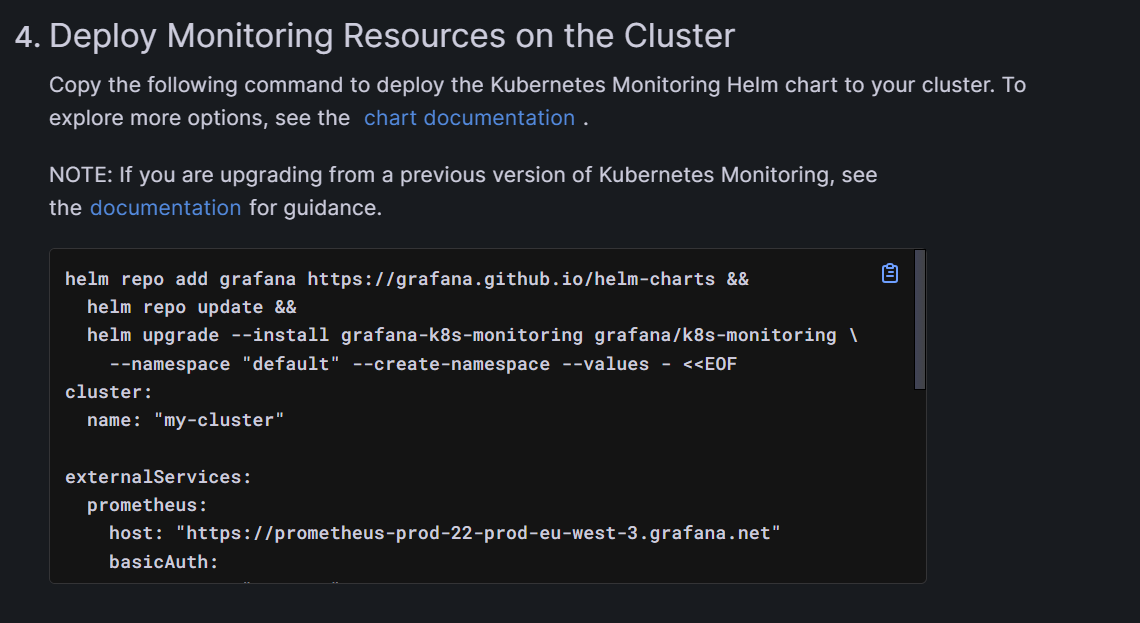Image resolution: width=1140 pixels, height=623 pixels.
Task: Click the 'prometheus:' line in code
Action: (x=147, y=505)
